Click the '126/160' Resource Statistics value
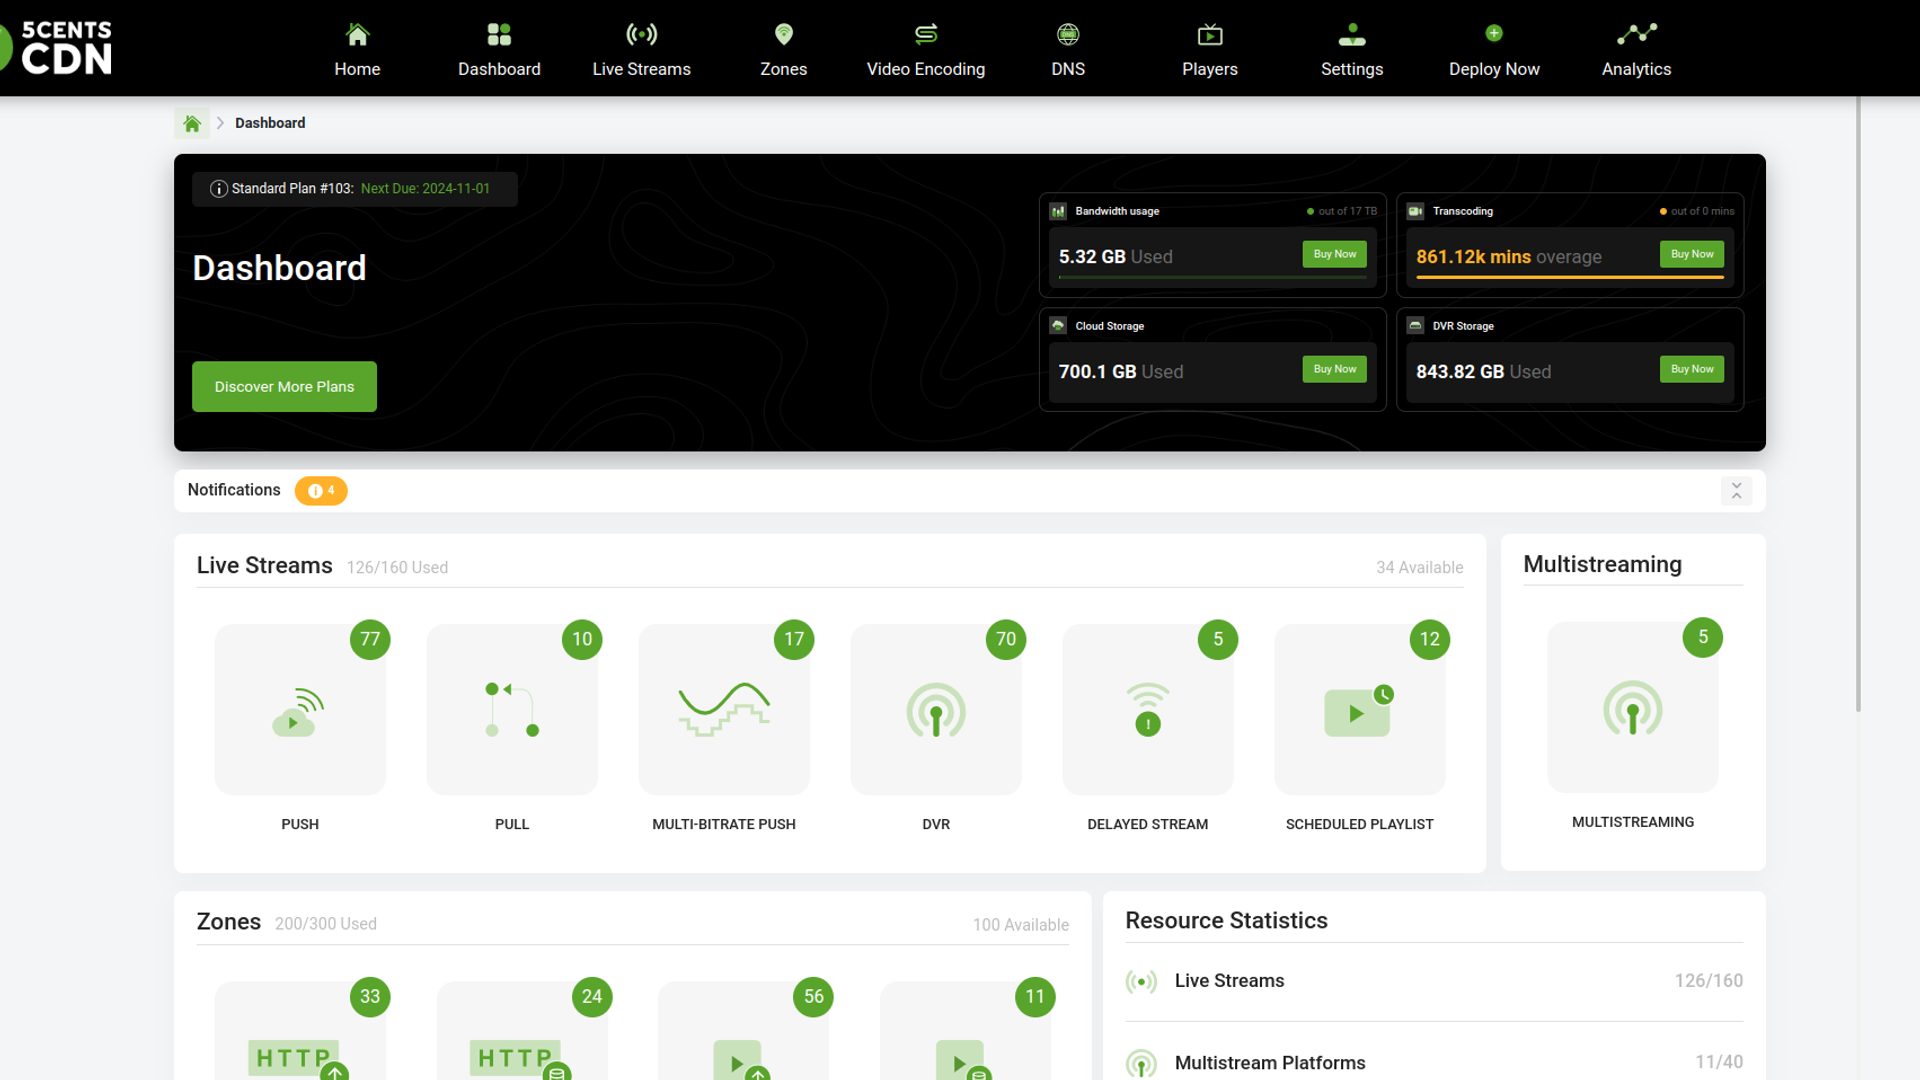 (x=1708, y=981)
